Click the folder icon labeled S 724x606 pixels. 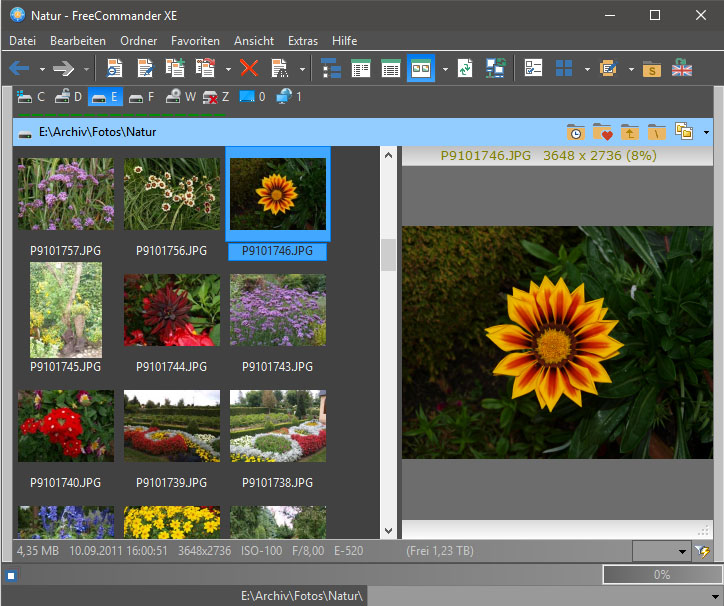click(x=652, y=69)
